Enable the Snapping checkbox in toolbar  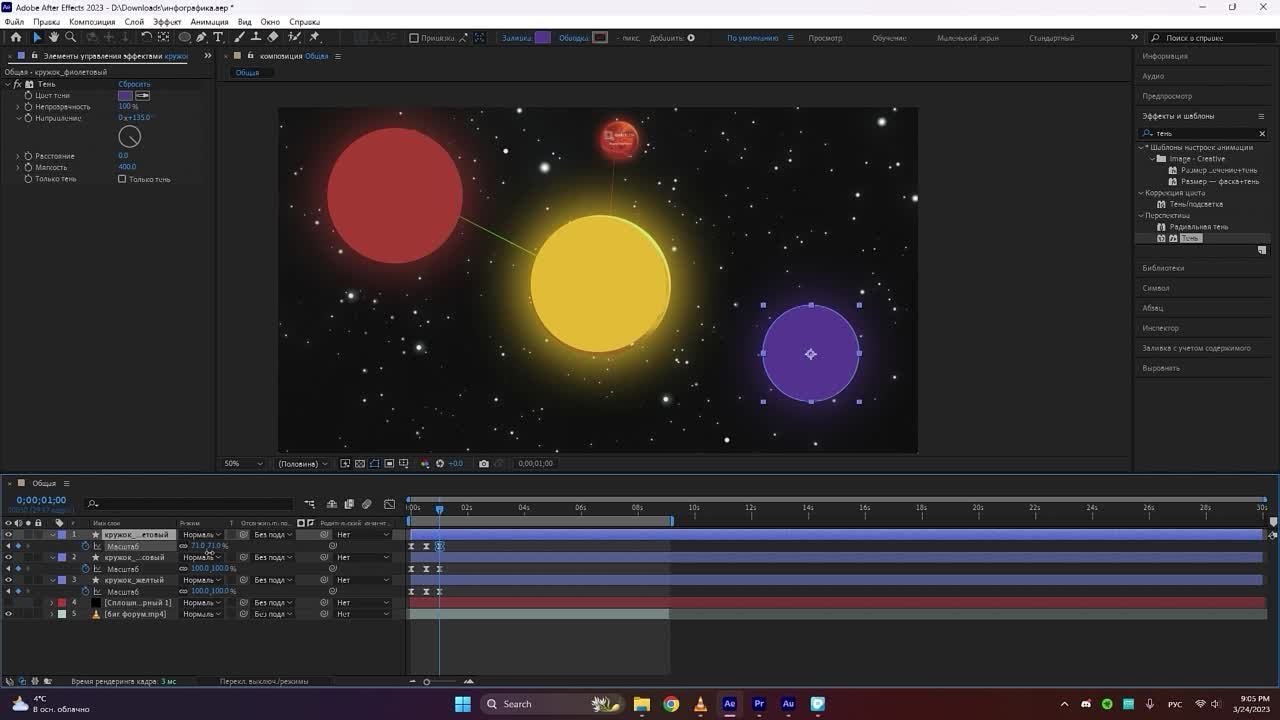coord(414,38)
